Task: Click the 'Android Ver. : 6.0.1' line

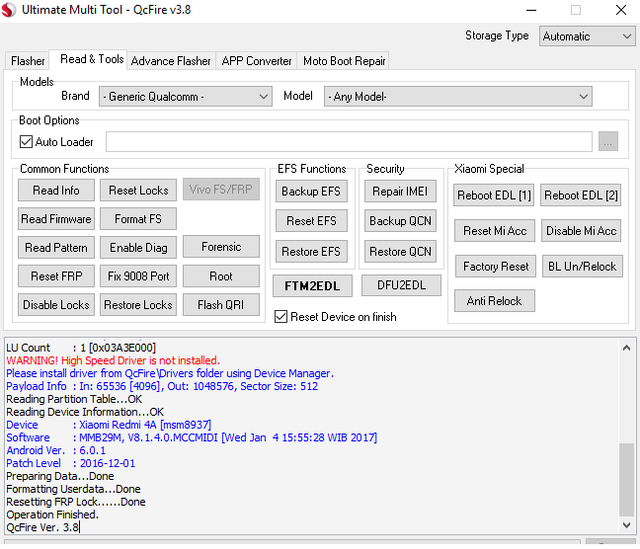Action: tap(56, 450)
